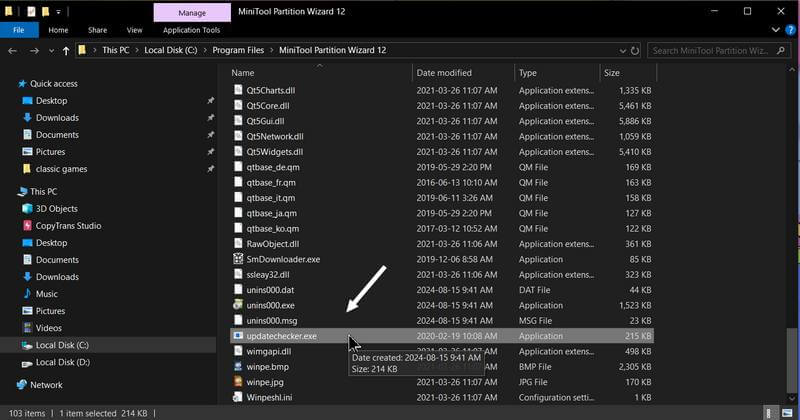Click the Back navigation arrow

[x=13, y=51]
